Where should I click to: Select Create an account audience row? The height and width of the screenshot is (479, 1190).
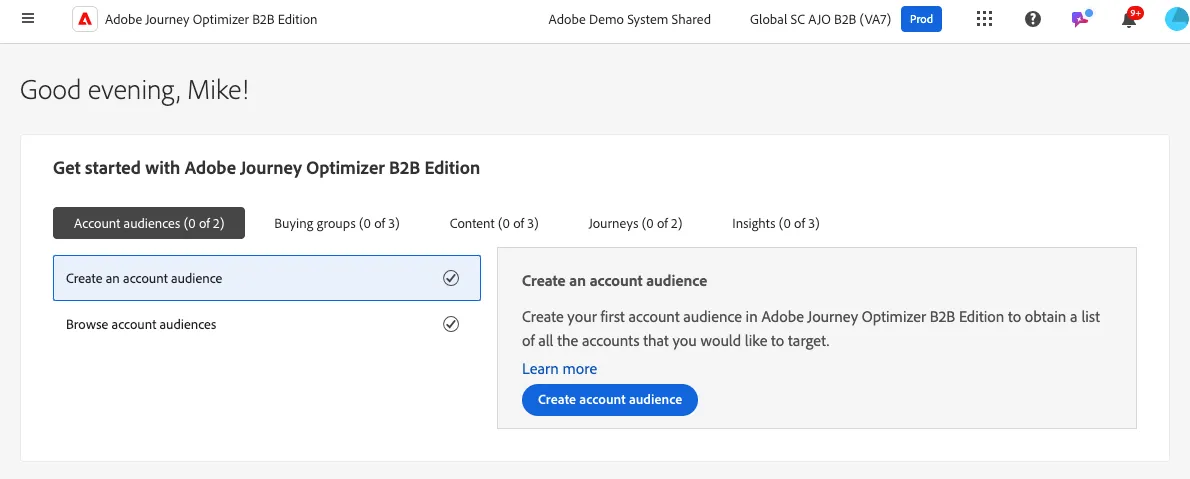(266, 278)
